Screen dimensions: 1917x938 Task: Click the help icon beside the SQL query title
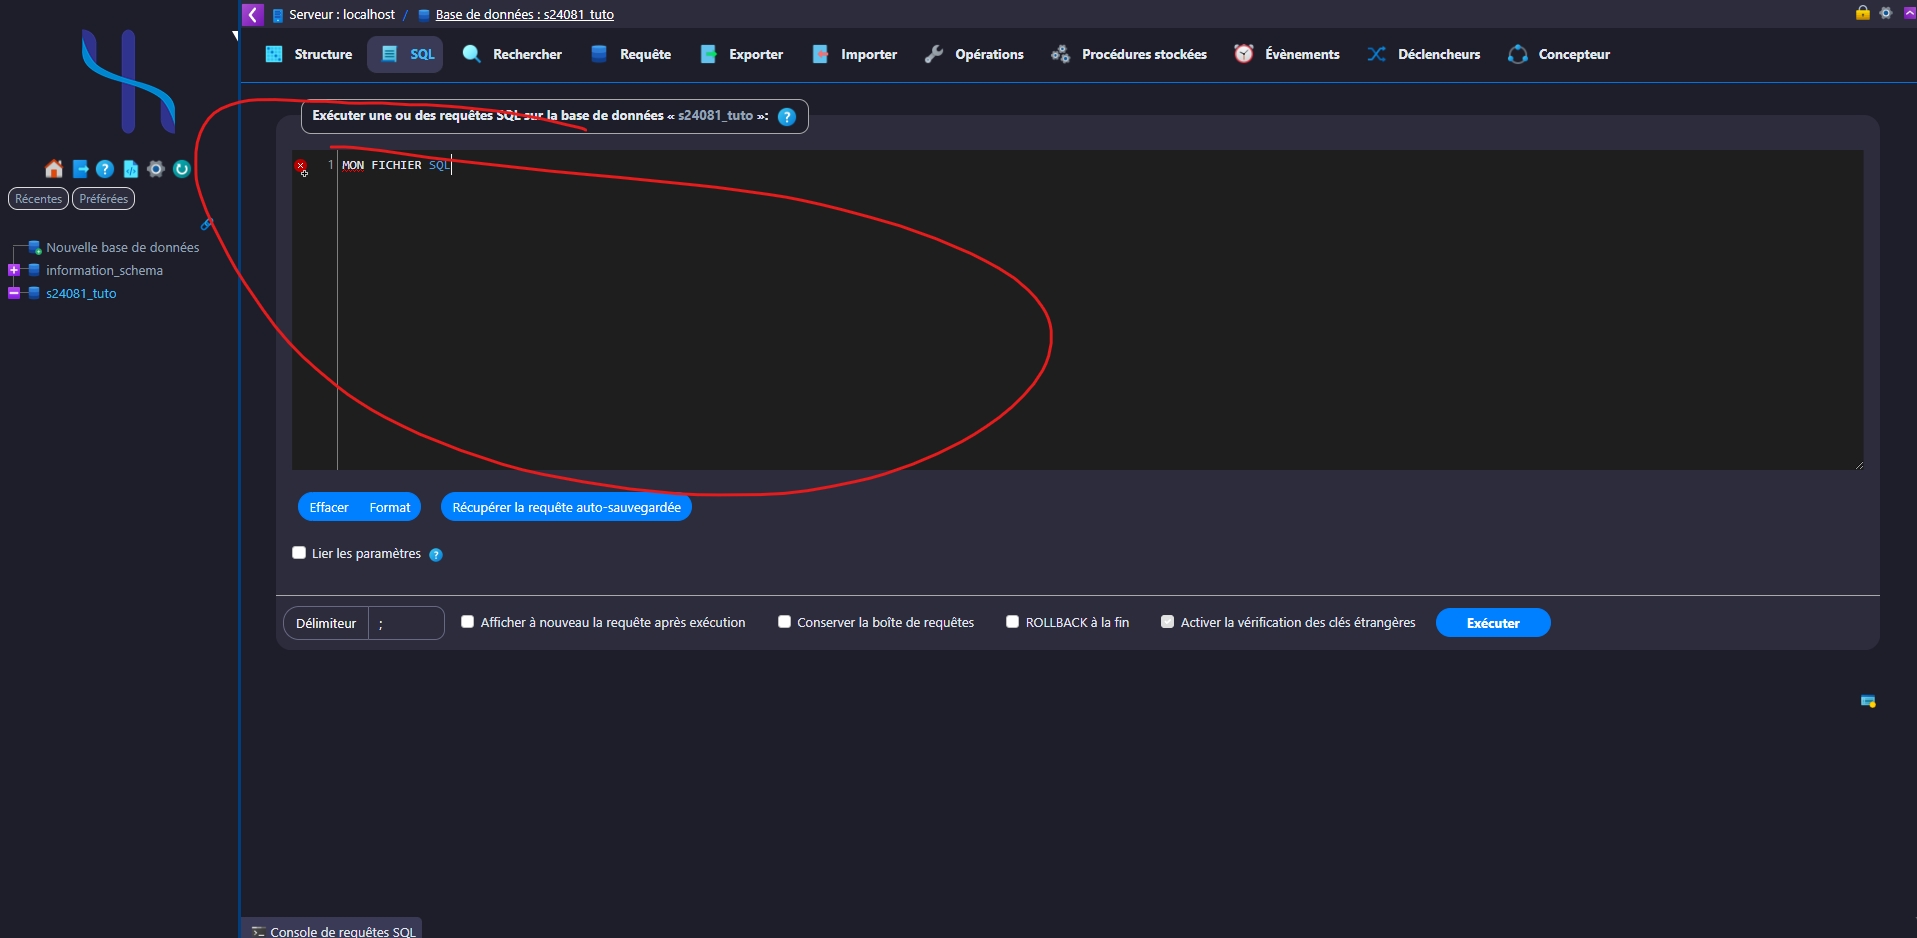787,117
